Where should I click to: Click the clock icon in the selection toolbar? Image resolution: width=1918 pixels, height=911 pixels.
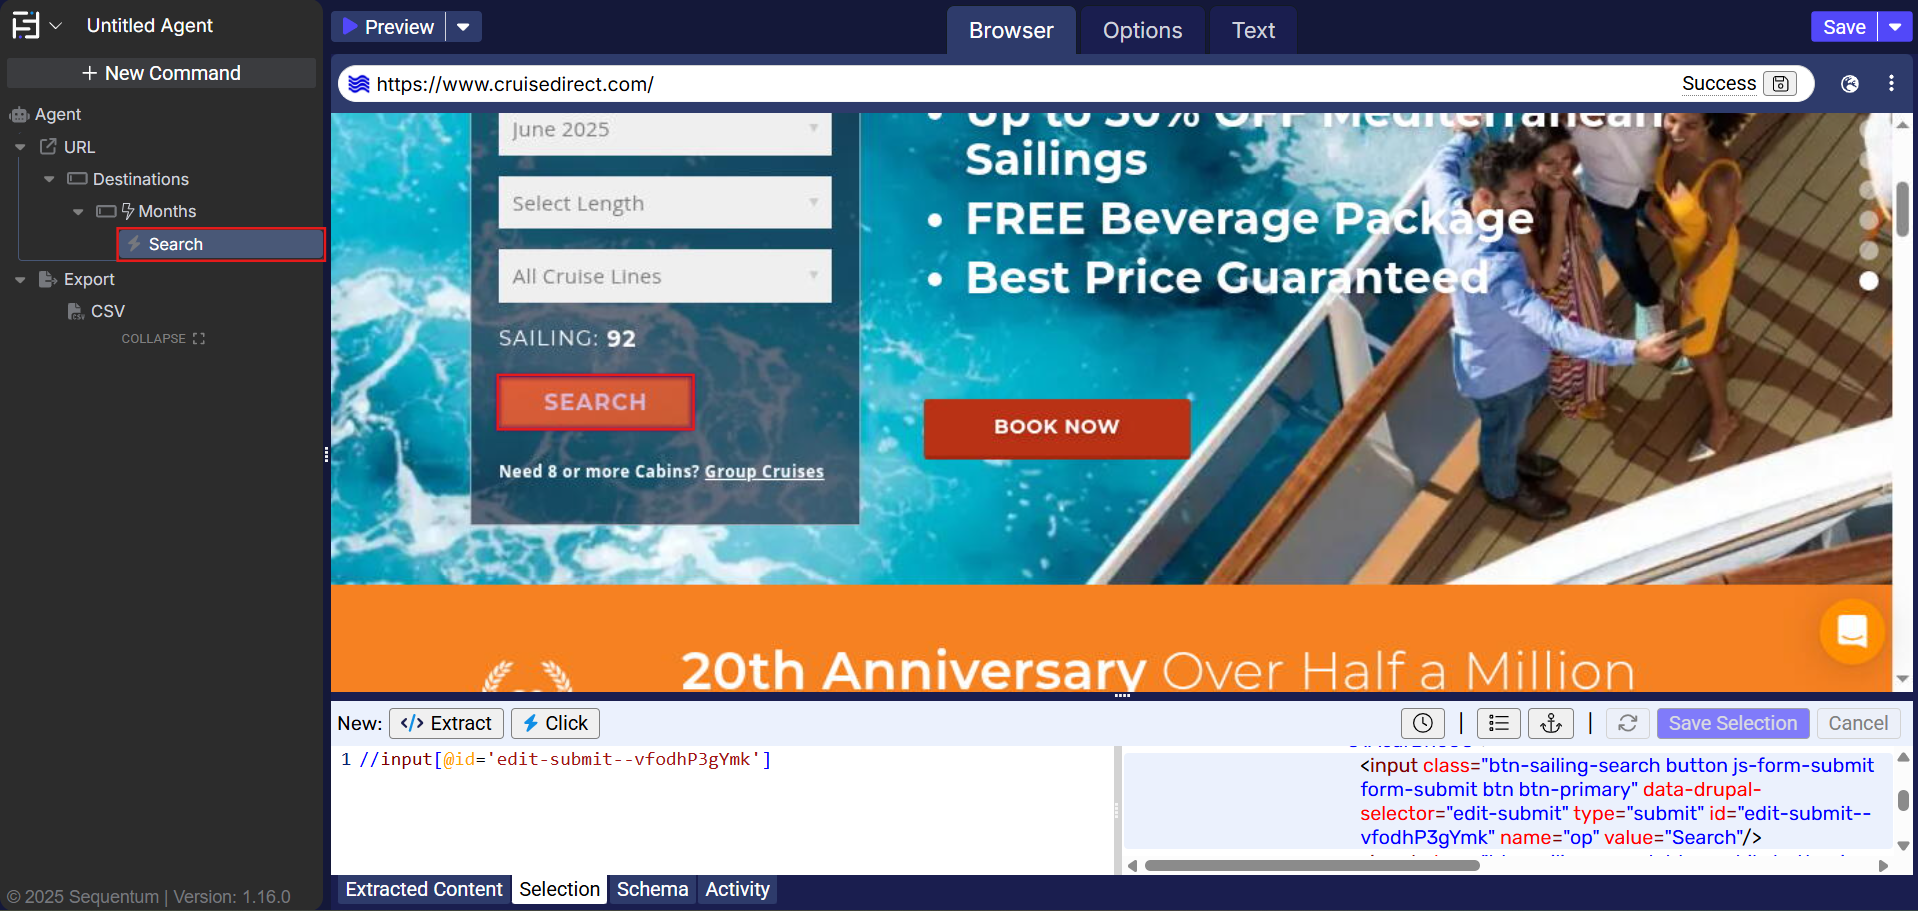click(x=1422, y=723)
